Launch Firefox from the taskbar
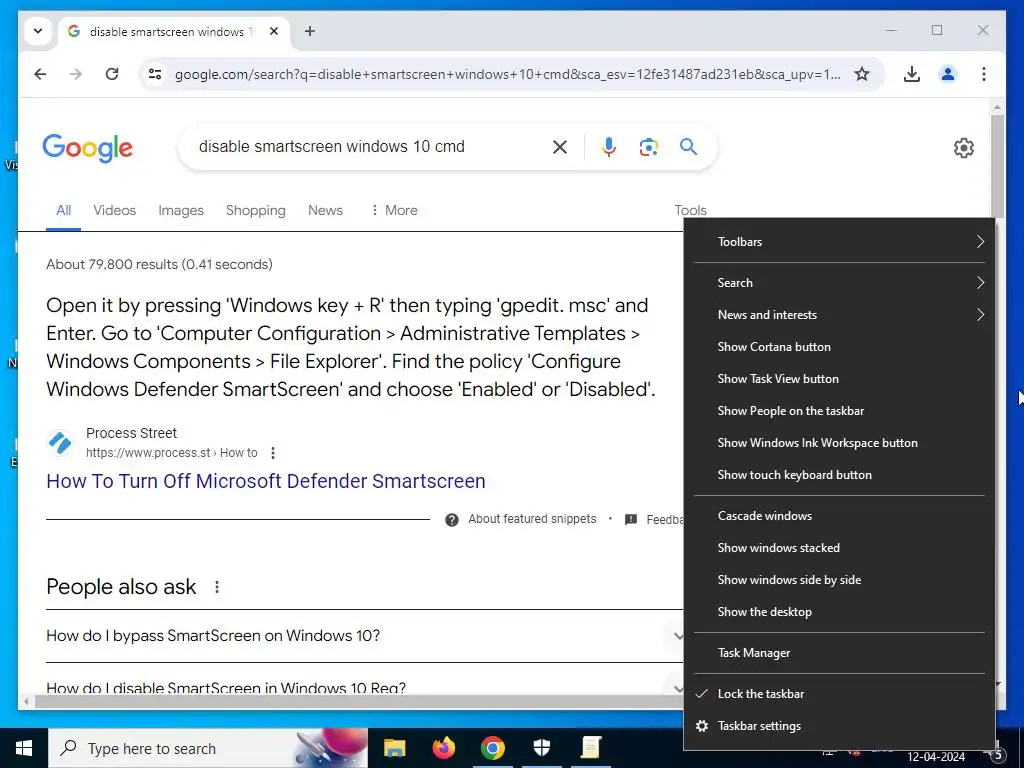Image resolution: width=1024 pixels, height=768 pixels. (x=444, y=748)
